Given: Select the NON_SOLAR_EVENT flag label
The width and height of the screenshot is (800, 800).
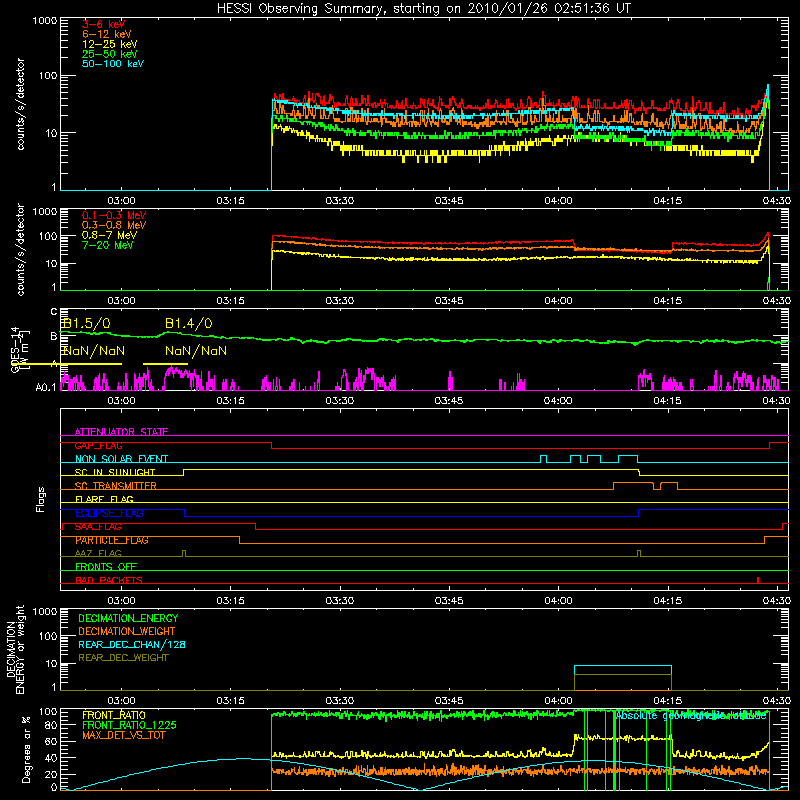Looking at the screenshot, I should point(121,459).
